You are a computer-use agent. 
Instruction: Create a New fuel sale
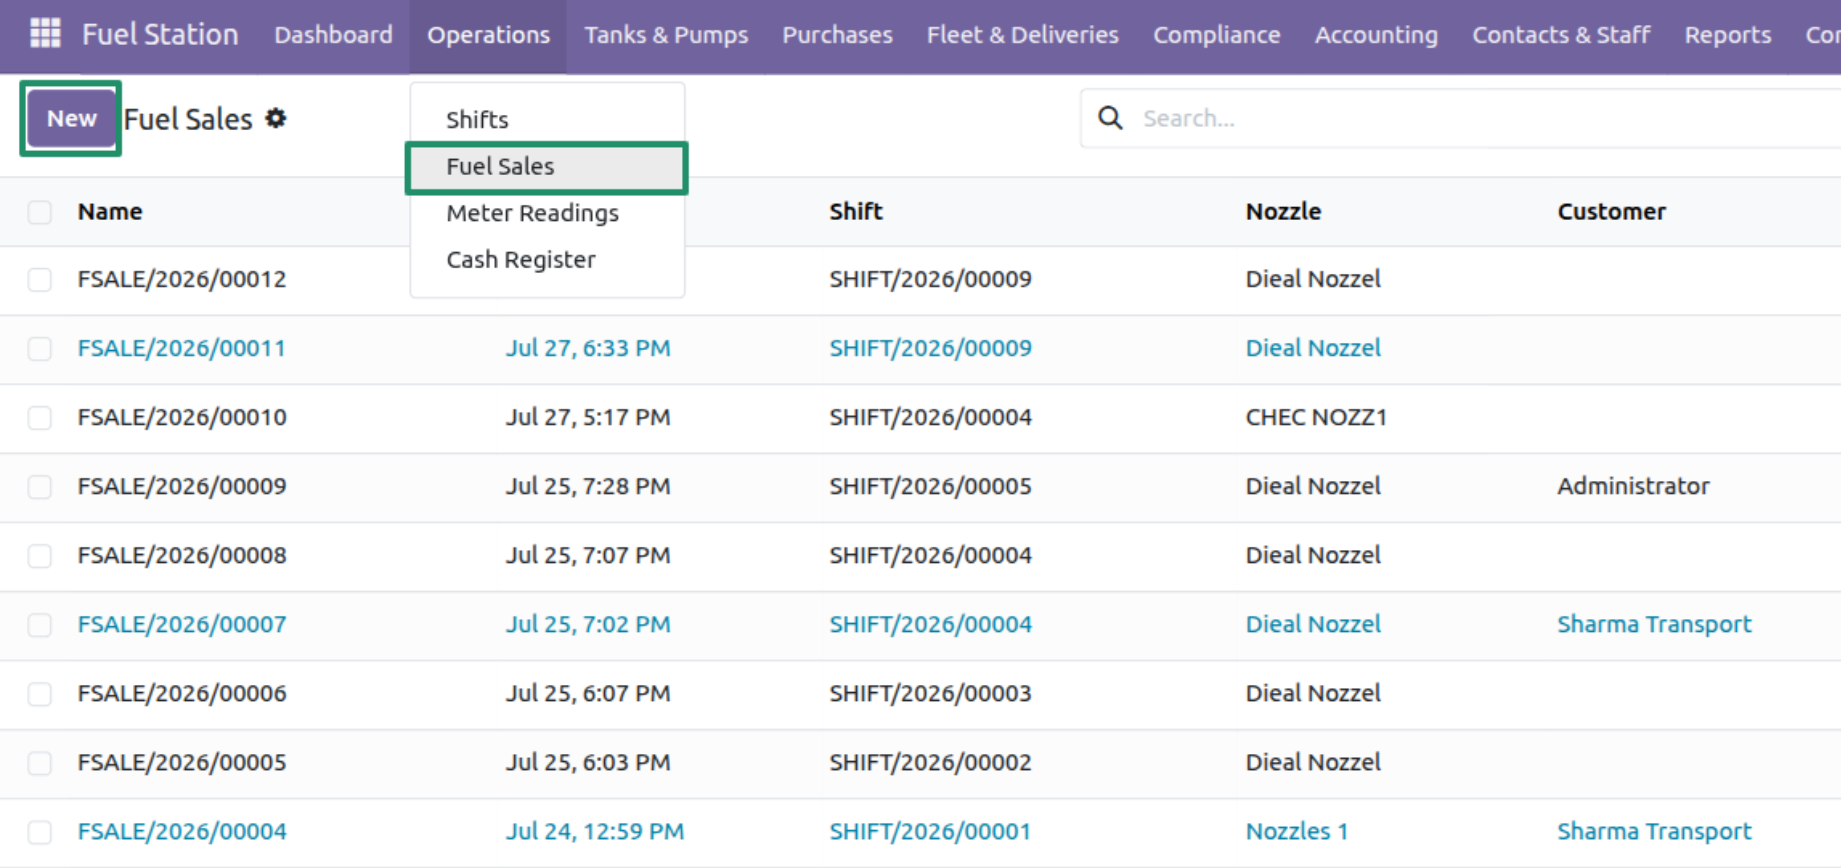point(71,118)
